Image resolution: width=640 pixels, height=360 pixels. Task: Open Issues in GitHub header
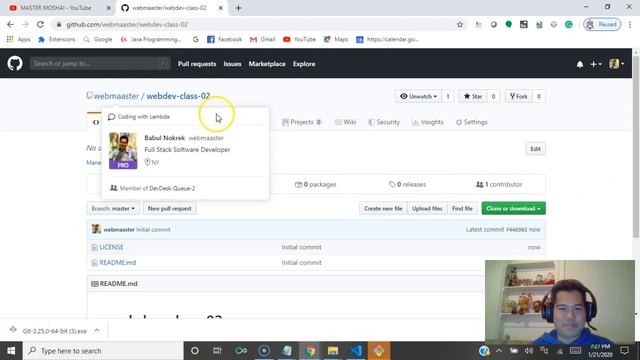[232, 64]
